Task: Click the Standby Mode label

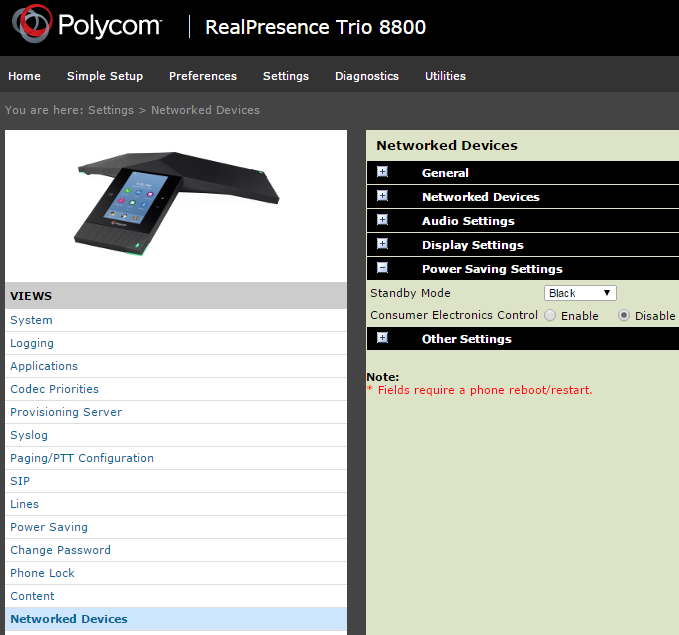Action: tap(410, 293)
